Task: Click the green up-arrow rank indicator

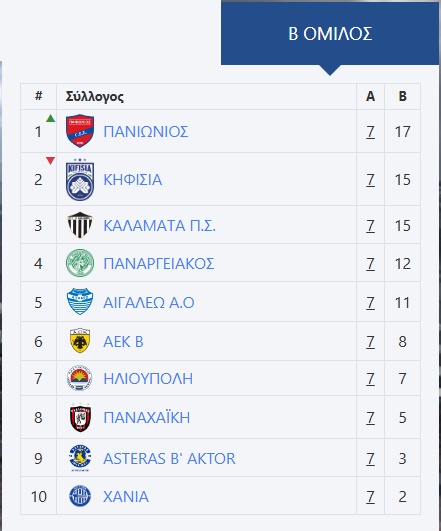Action: pyautogui.click(x=50, y=118)
